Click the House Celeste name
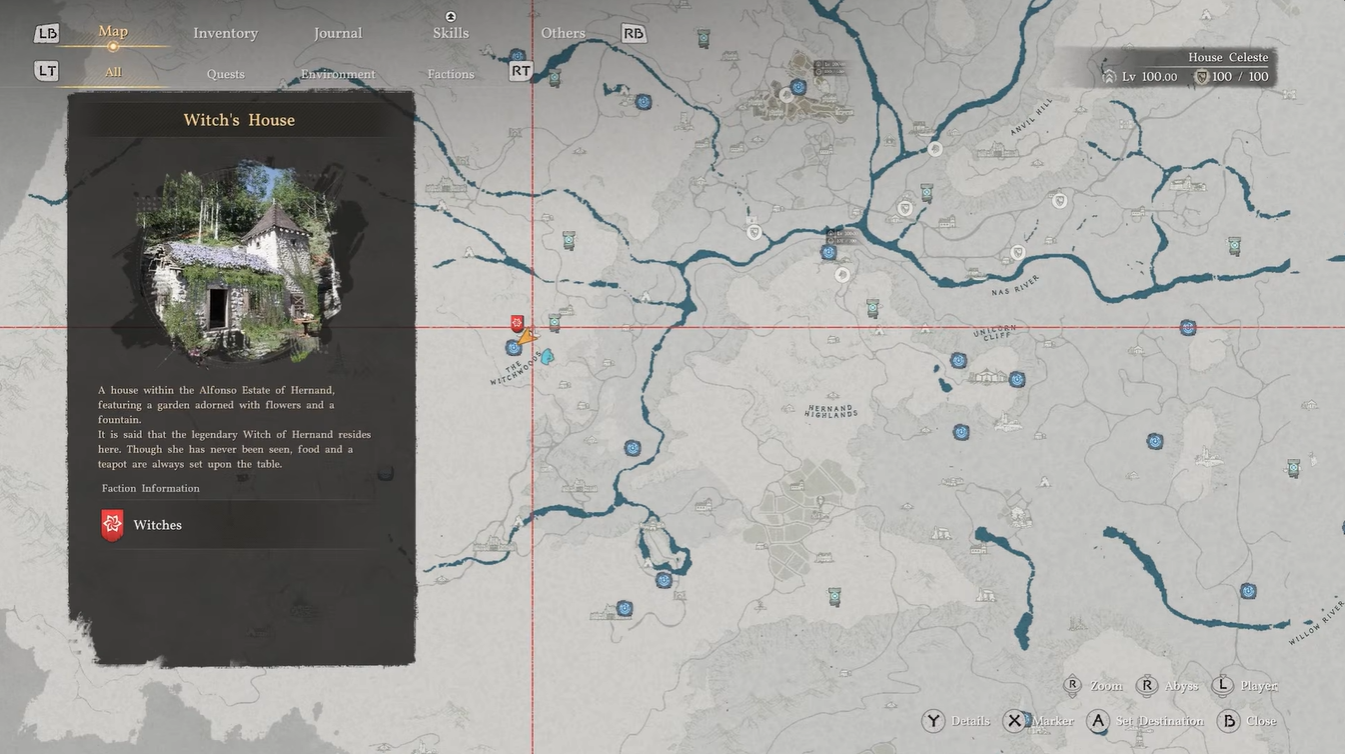Viewport: 1345px width, 754px height. (1228, 57)
